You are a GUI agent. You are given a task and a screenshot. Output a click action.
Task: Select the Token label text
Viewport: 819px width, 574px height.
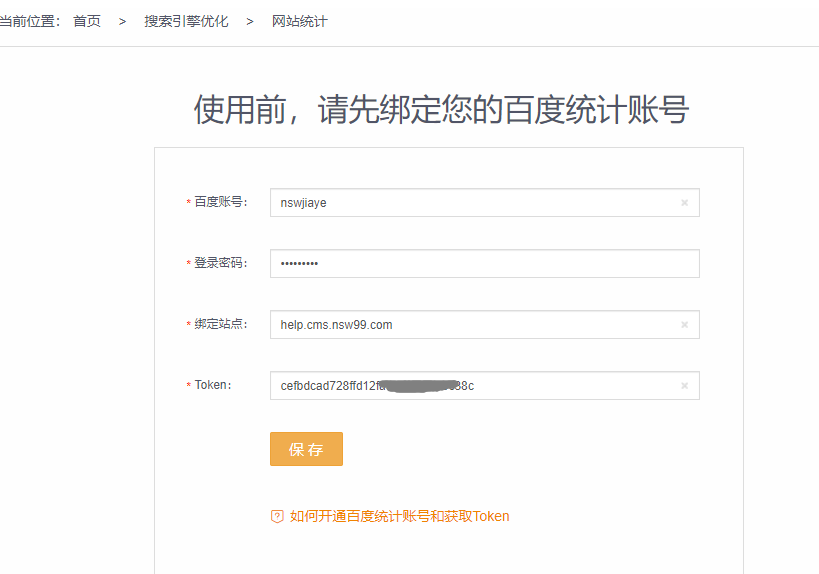click(213, 385)
